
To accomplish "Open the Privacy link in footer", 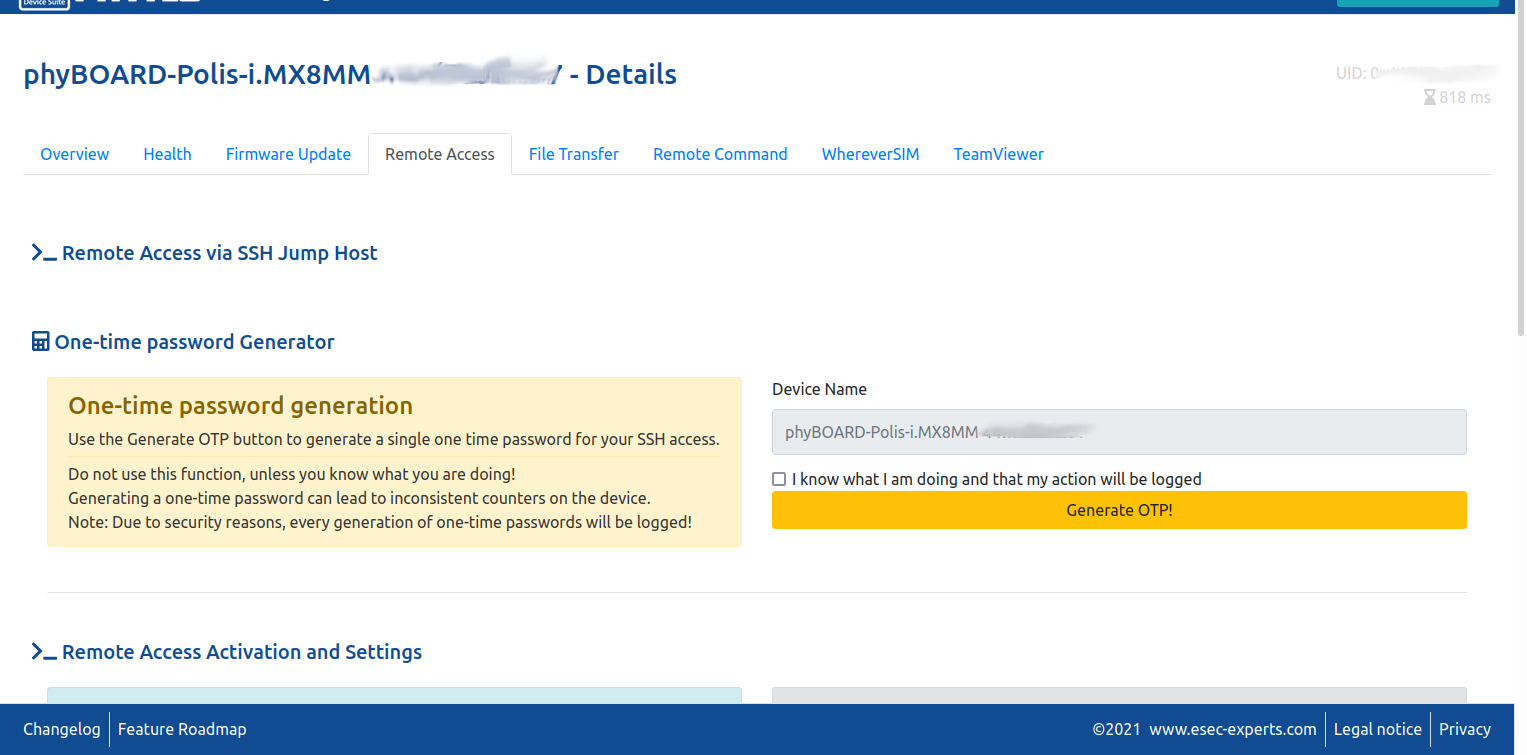I will pos(1464,729).
